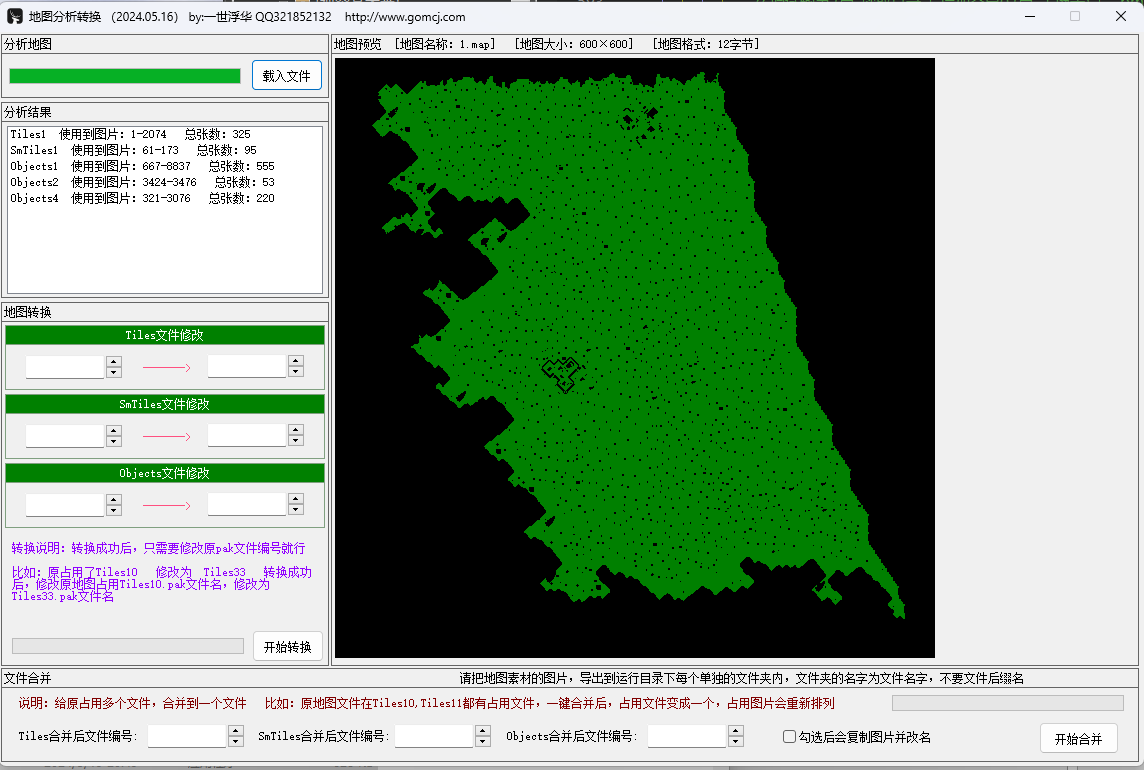
Task: Click the green map preview image
Action: (x=635, y=358)
